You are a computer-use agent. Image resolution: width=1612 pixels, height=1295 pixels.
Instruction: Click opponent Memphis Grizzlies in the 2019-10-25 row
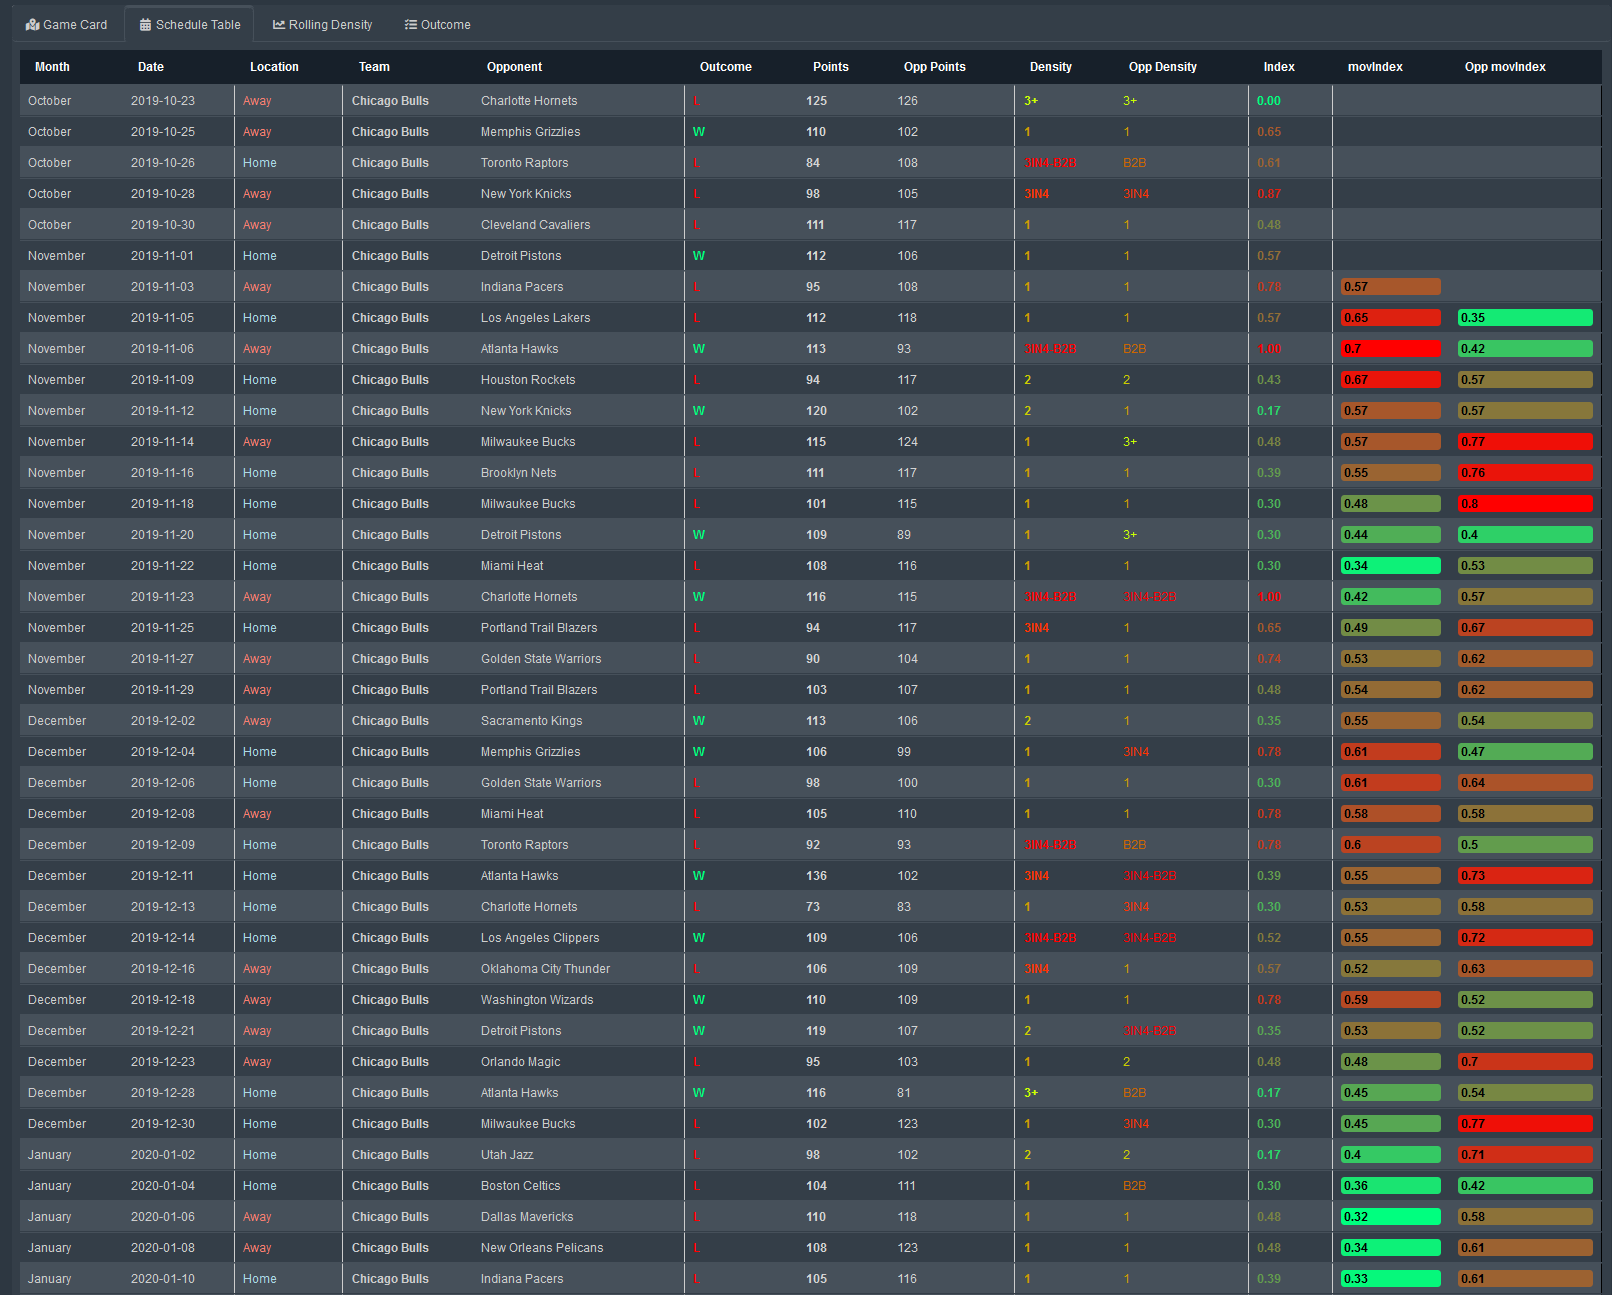[x=530, y=132]
